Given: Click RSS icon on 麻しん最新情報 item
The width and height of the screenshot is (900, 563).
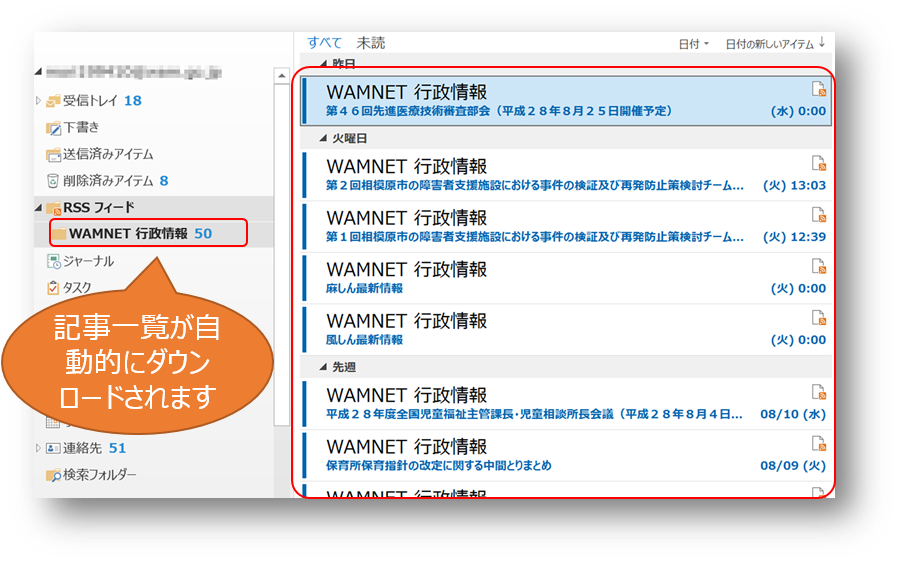Looking at the screenshot, I should click(x=818, y=266).
